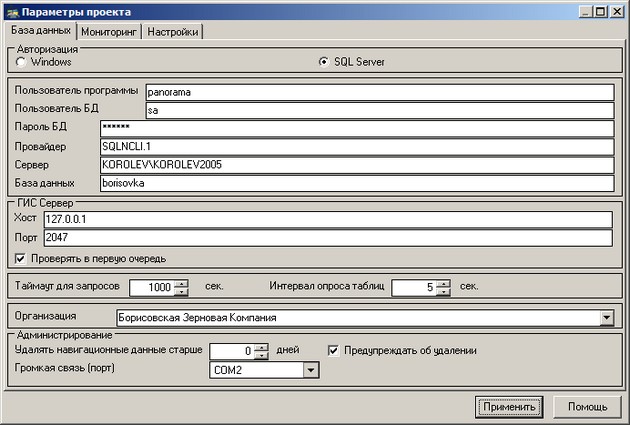This screenshot has height=425, width=630.
Task: Increase table polling interval
Action: click(x=443, y=283)
